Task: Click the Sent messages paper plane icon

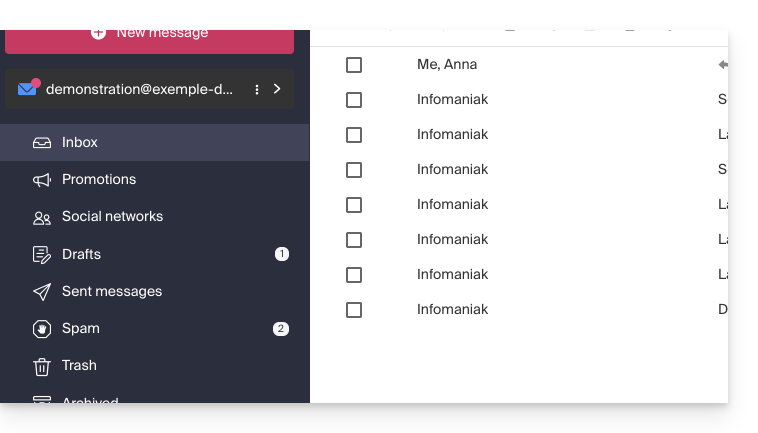Action: pyautogui.click(x=42, y=292)
